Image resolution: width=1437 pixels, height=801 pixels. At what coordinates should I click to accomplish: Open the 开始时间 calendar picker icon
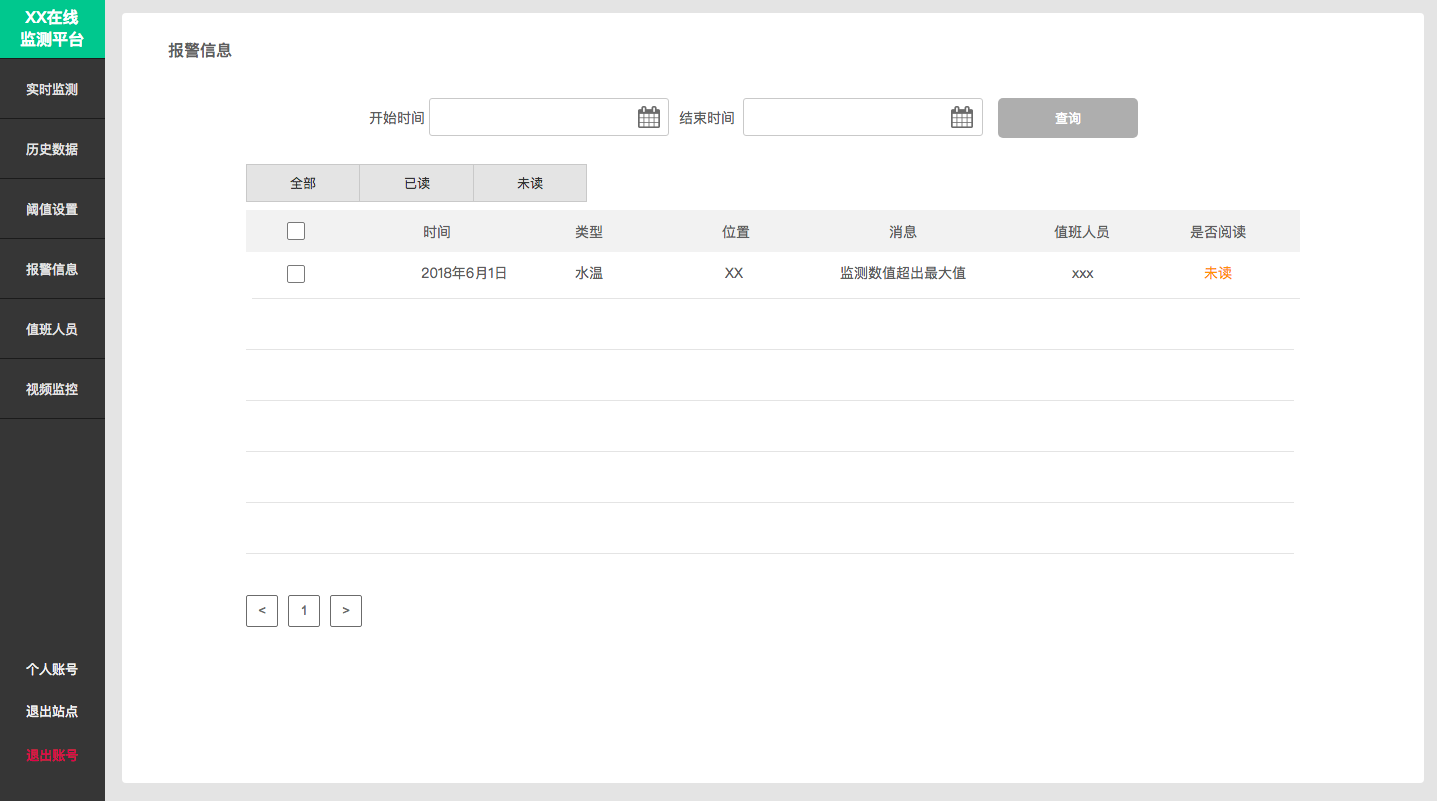[649, 117]
